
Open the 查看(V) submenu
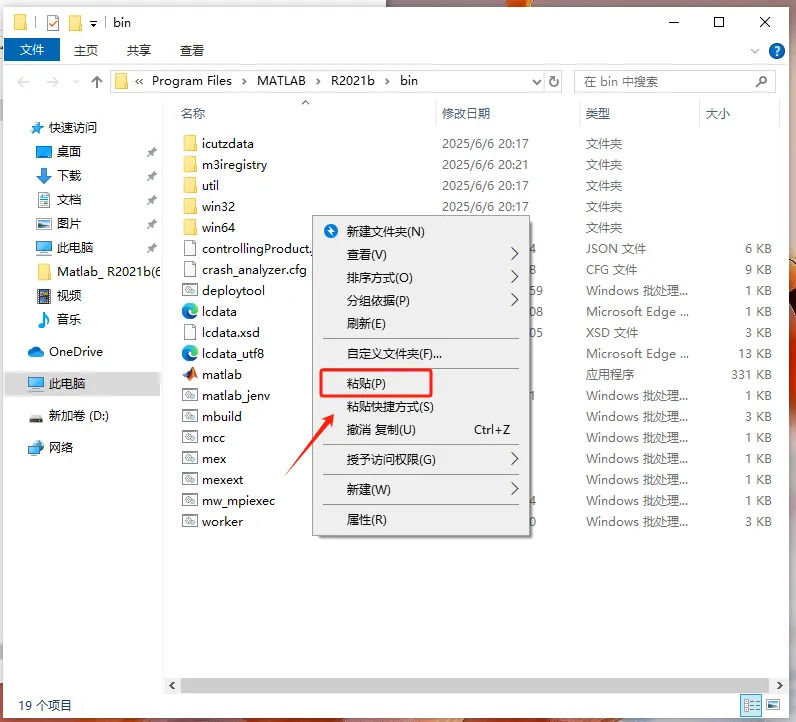421,254
